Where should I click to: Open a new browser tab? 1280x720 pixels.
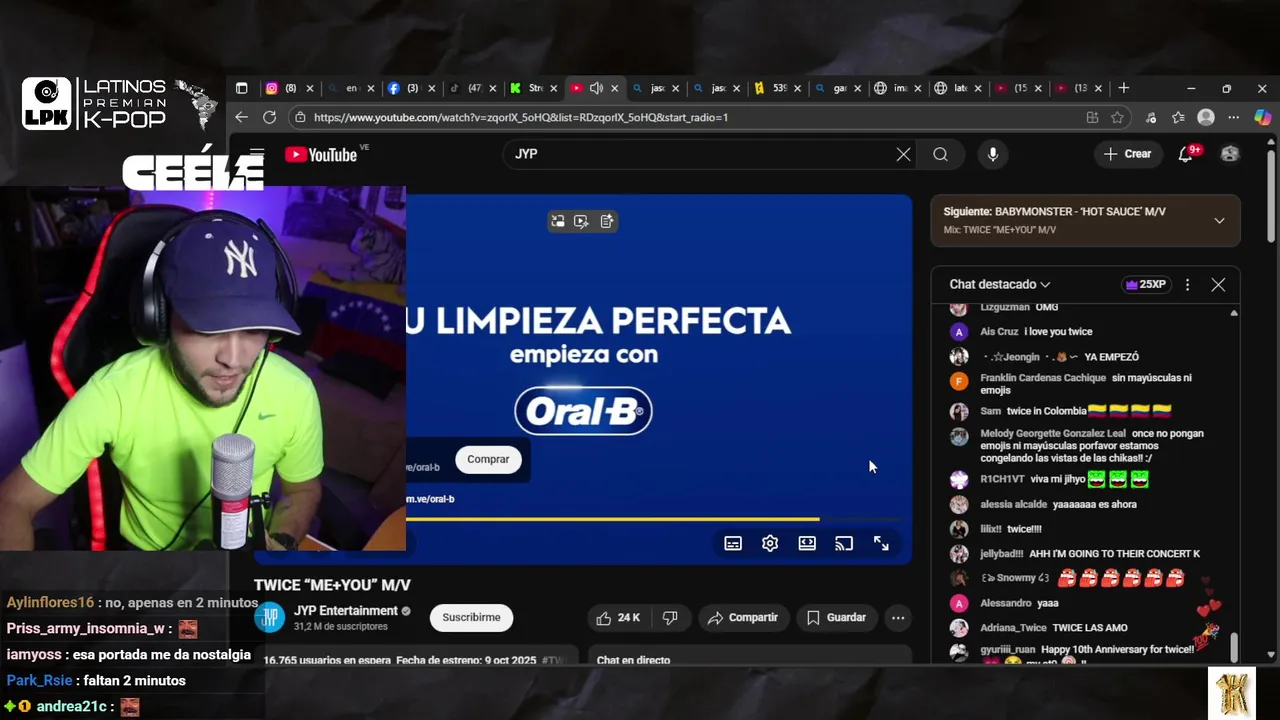(x=1123, y=88)
